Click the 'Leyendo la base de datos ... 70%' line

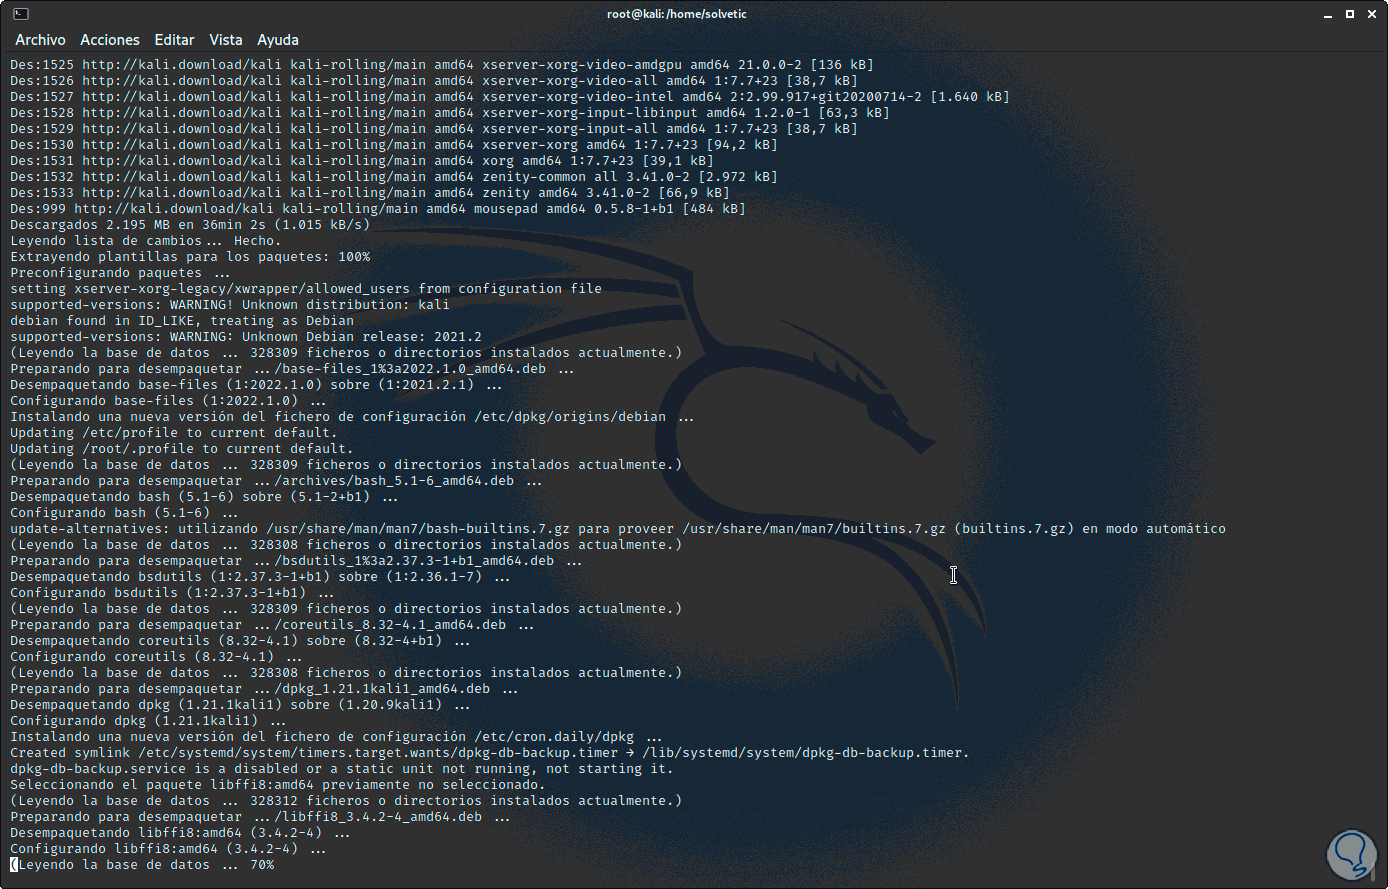tap(142, 865)
